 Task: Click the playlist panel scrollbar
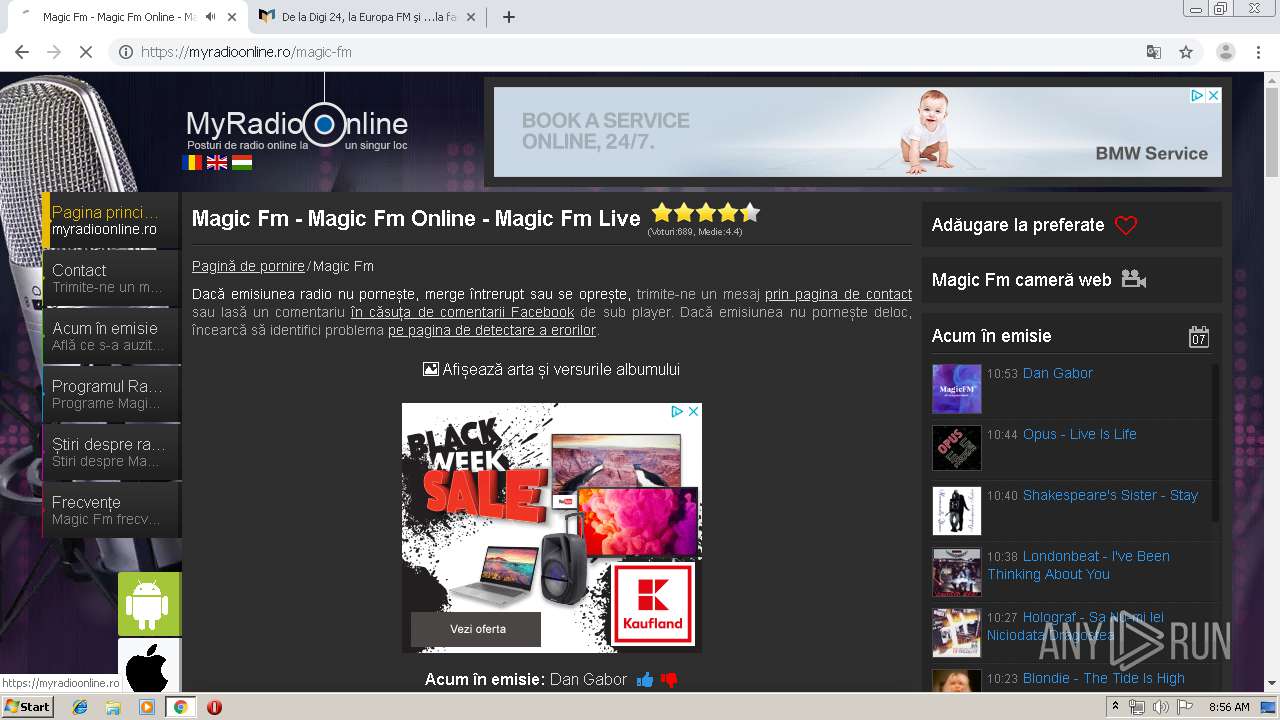pyautogui.click(x=1215, y=442)
